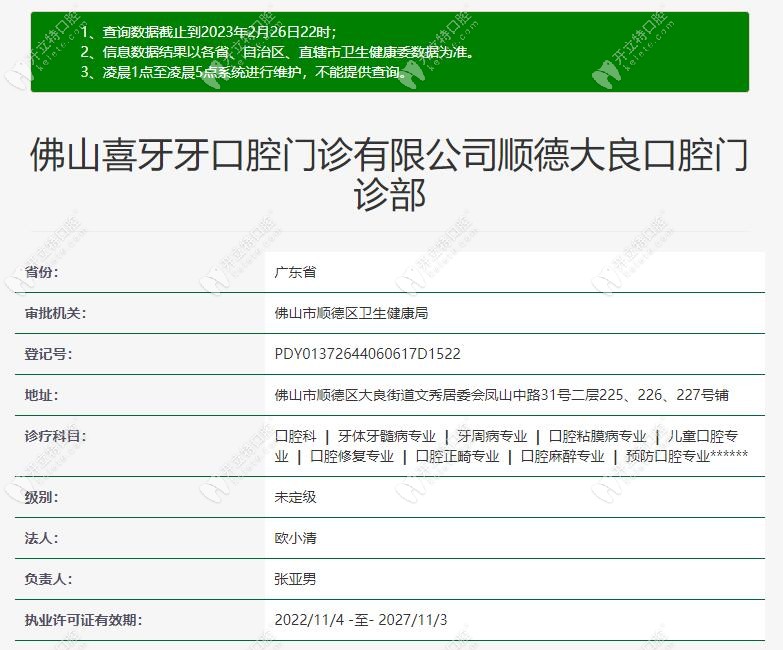The width and height of the screenshot is (783, 650).
Task: Click the approving authority 佛山市顺德区卫生健康局
Action: tap(351, 313)
